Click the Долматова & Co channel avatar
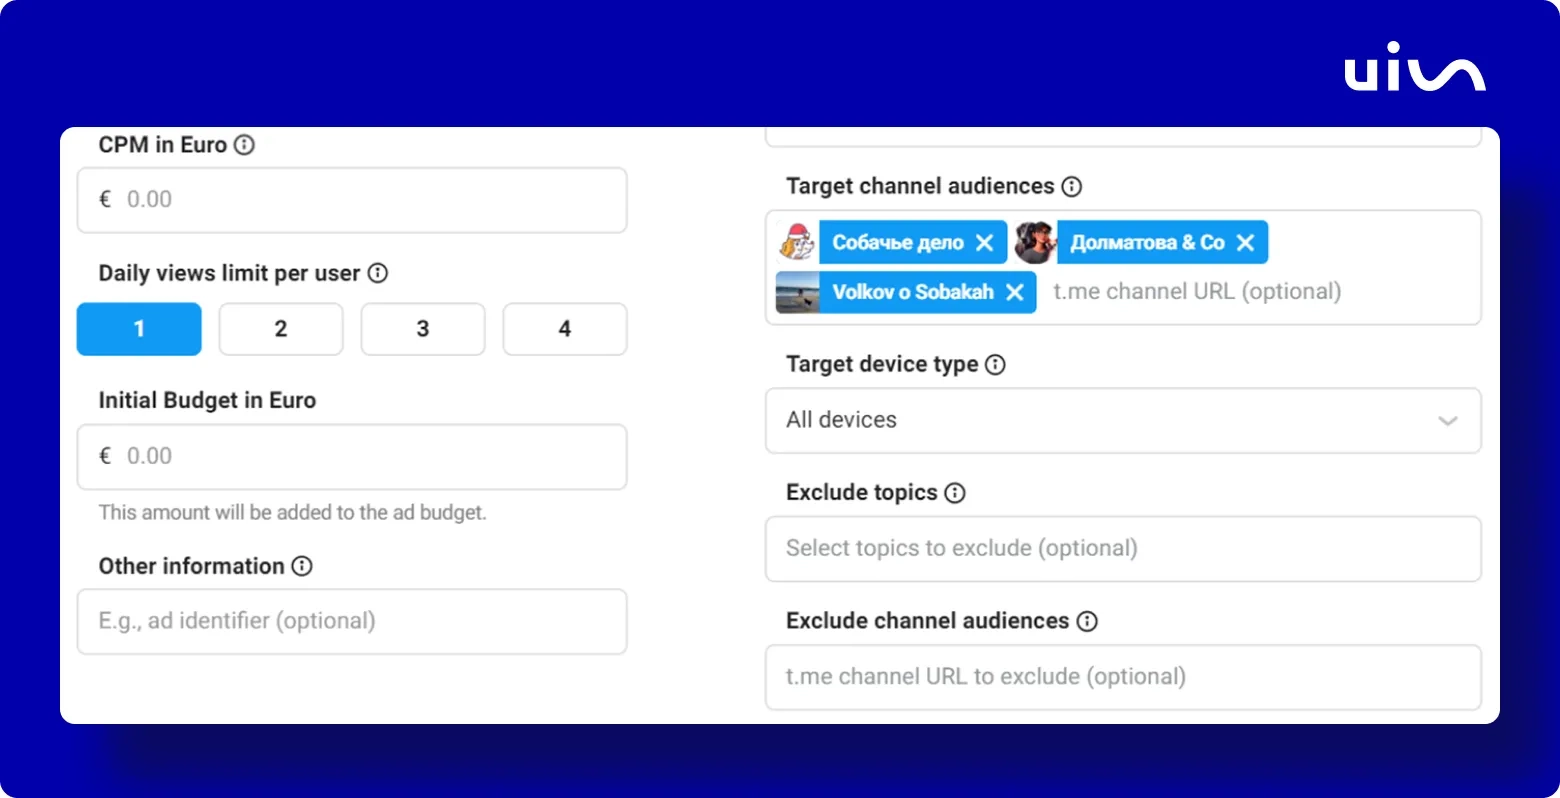The width and height of the screenshot is (1560, 798). pos(1036,242)
